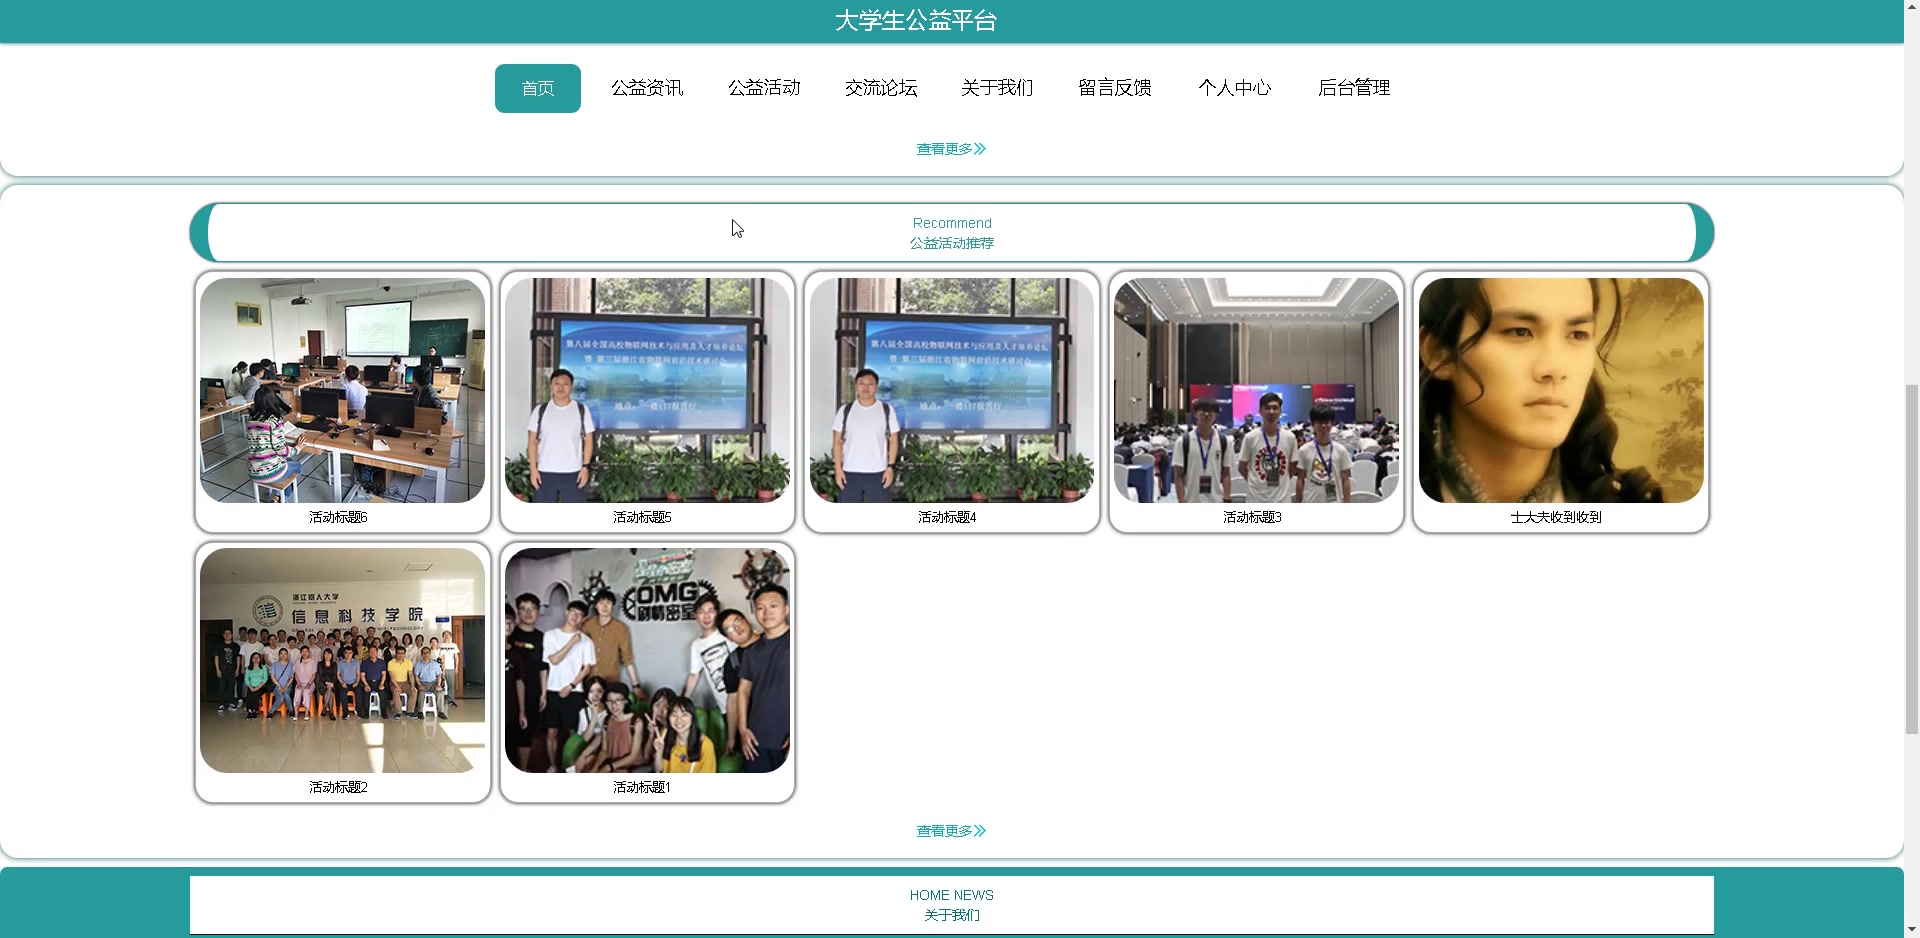Select the 首页 navigation tab
The image size is (1920, 938).
pyautogui.click(x=537, y=88)
